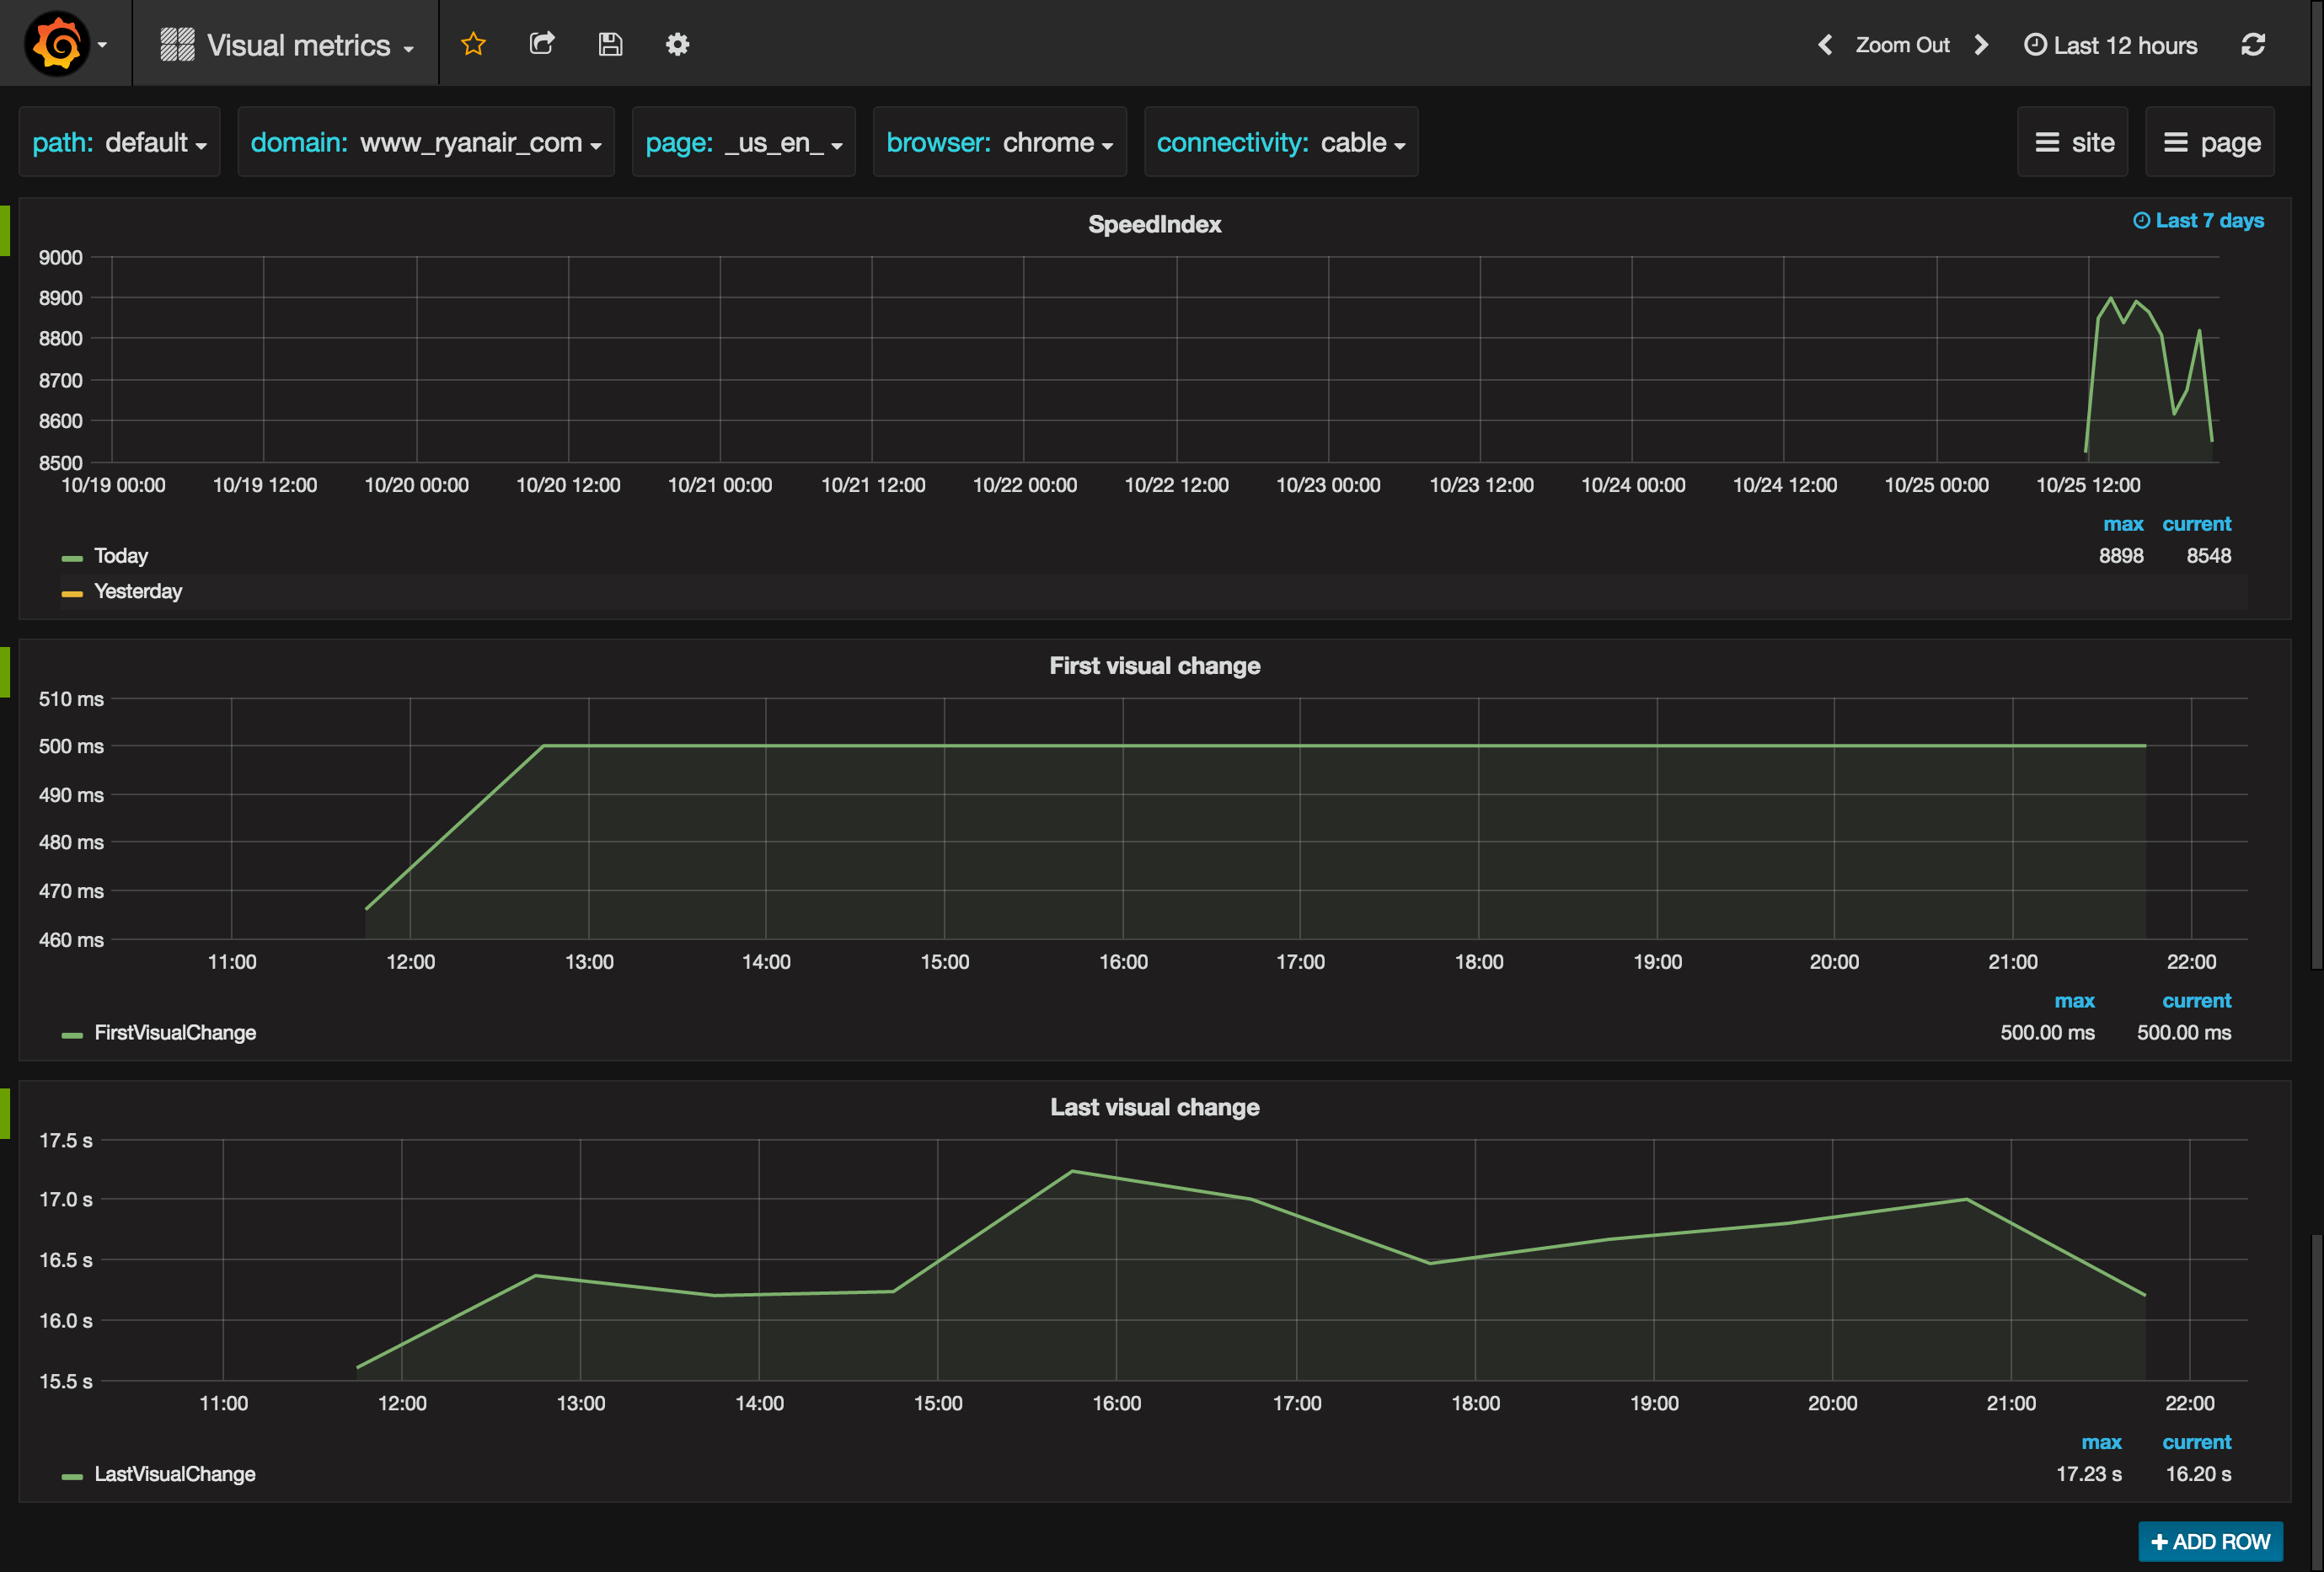The width and height of the screenshot is (2324, 1572).
Task: Star this dashboard as favorite
Action: tap(473, 44)
